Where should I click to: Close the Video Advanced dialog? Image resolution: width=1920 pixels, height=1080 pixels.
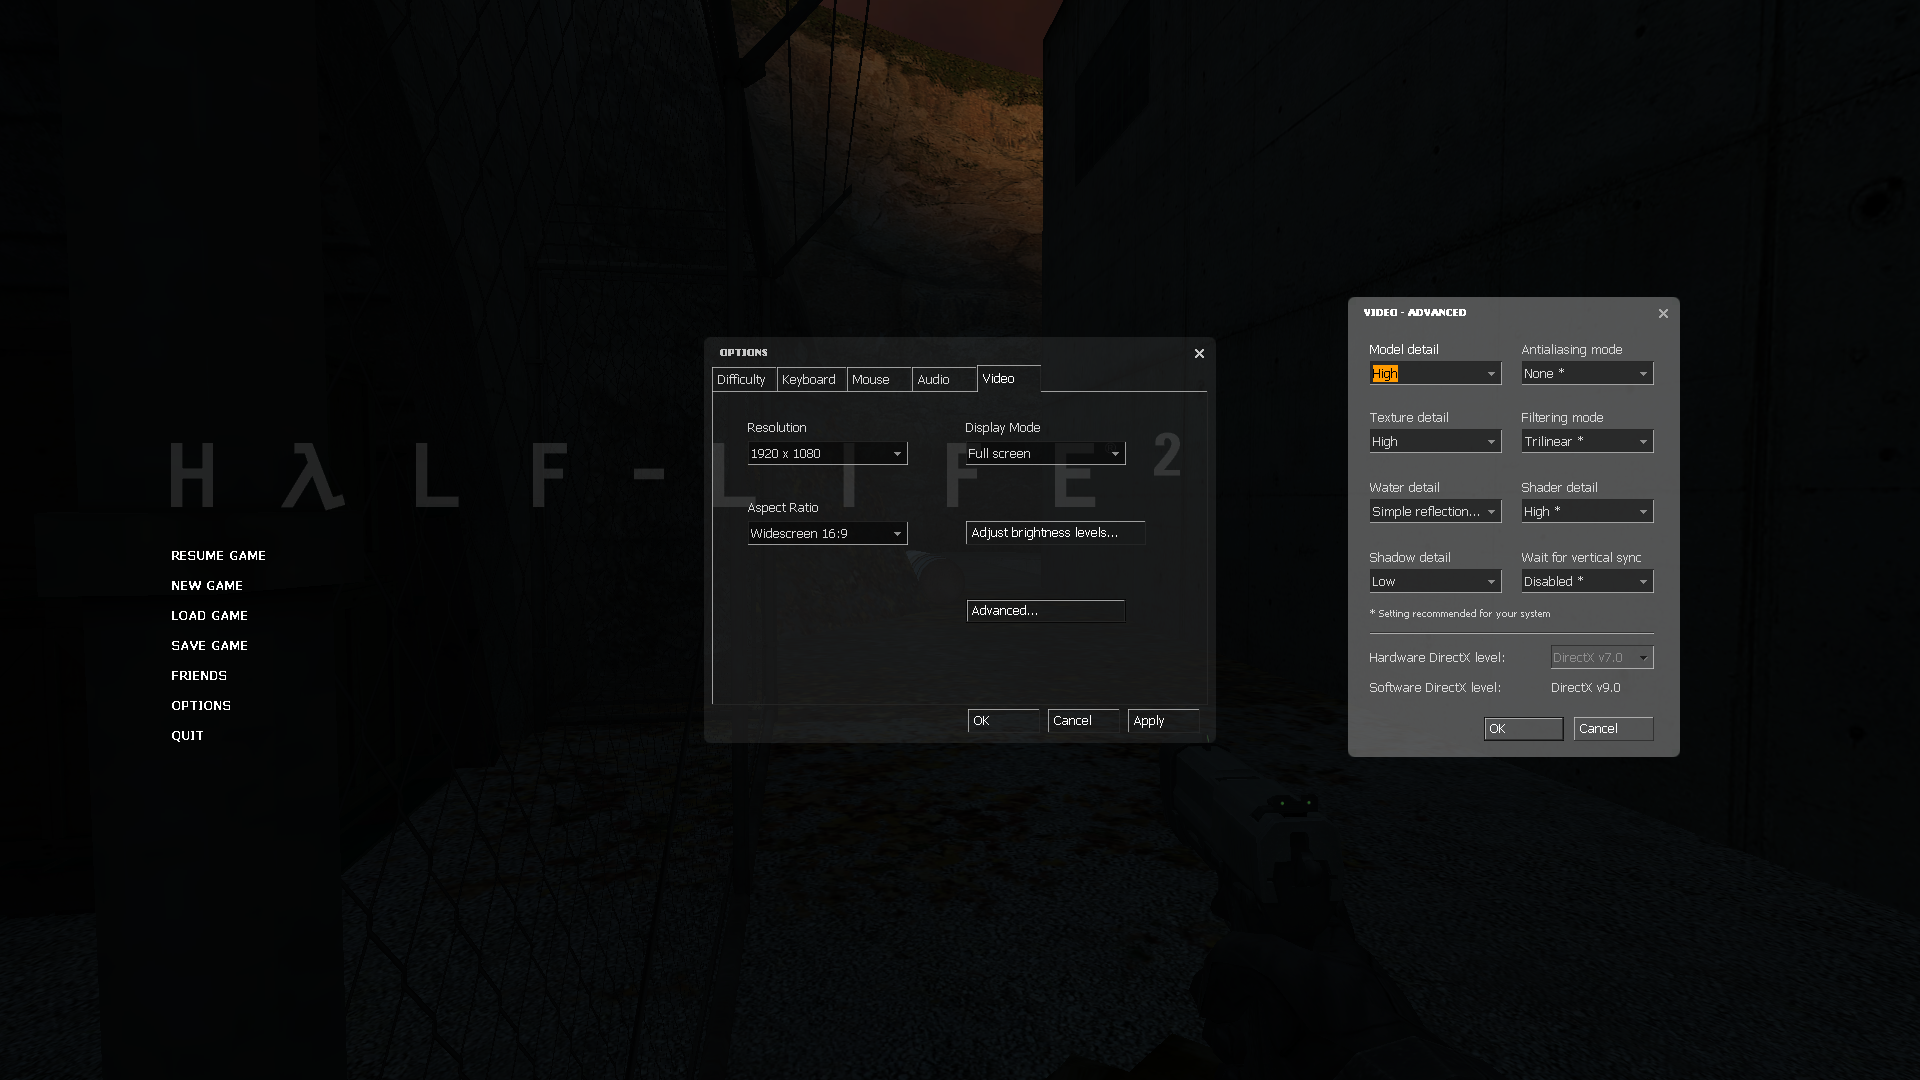click(1663, 314)
